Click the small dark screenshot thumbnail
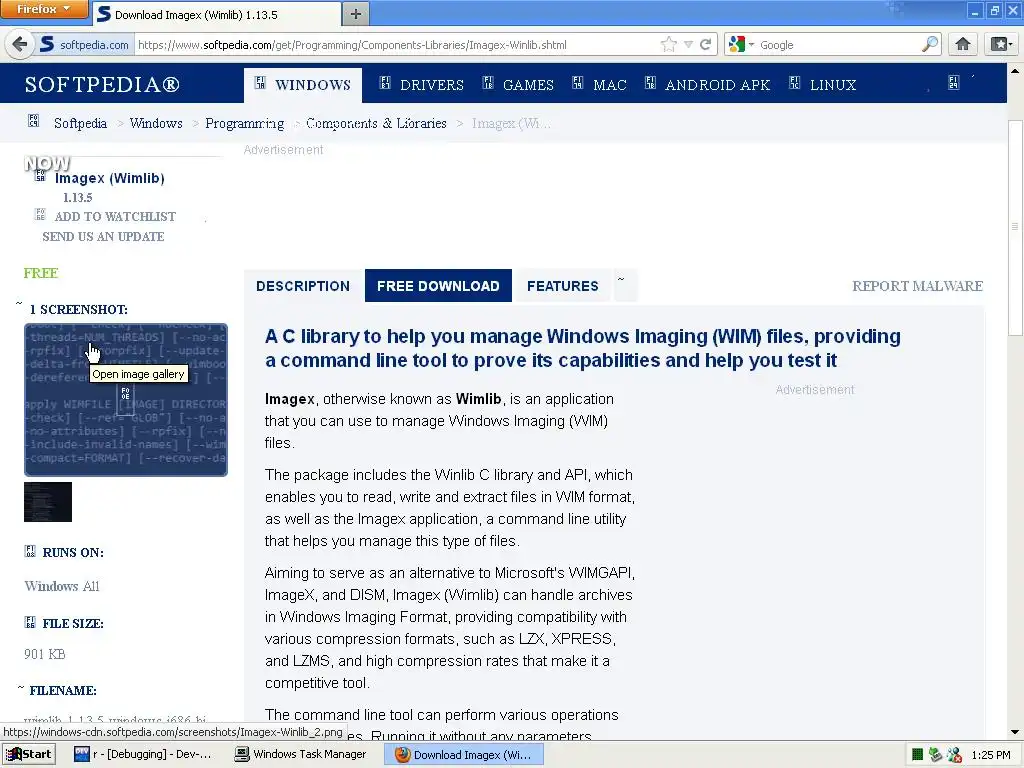 click(48, 502)
